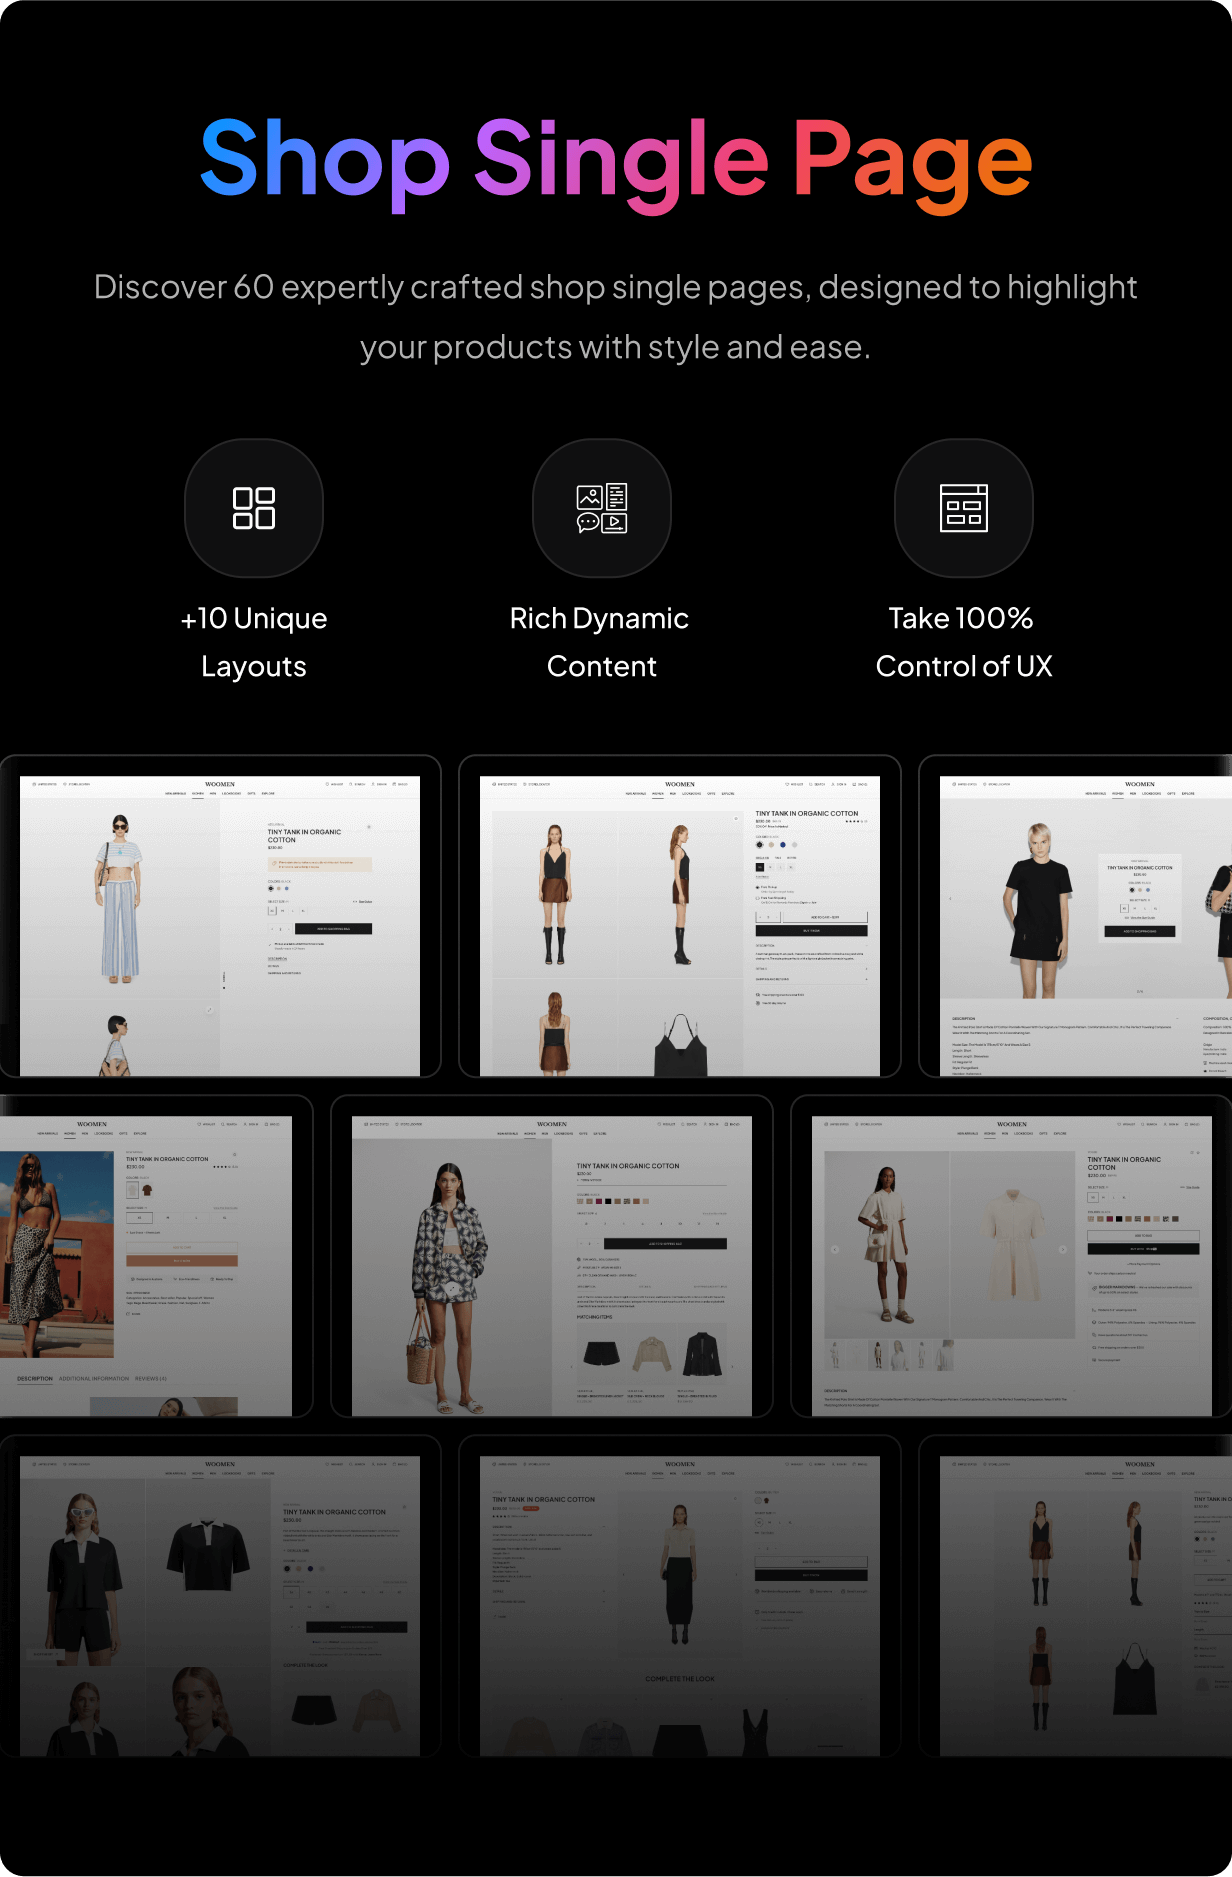Click the +10 Unique Layouts grid icon
1232x1877 pixels.
click(x=253, y=508)
